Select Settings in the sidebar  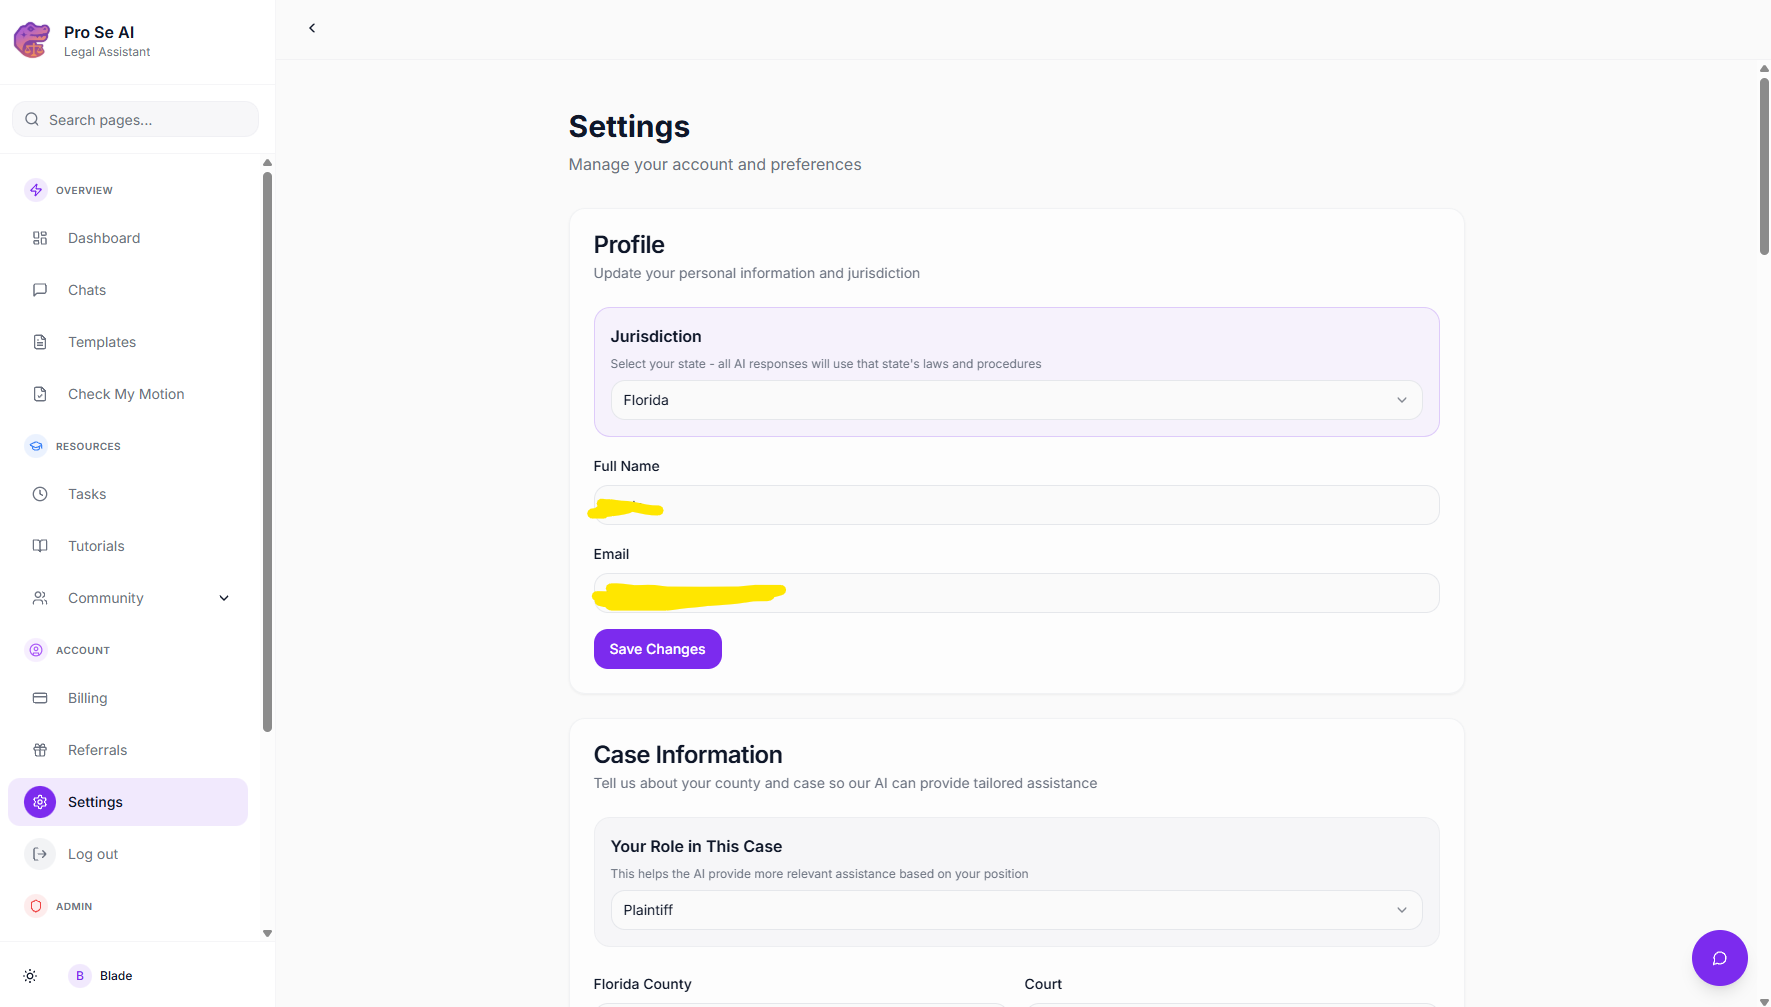point(95,801)
